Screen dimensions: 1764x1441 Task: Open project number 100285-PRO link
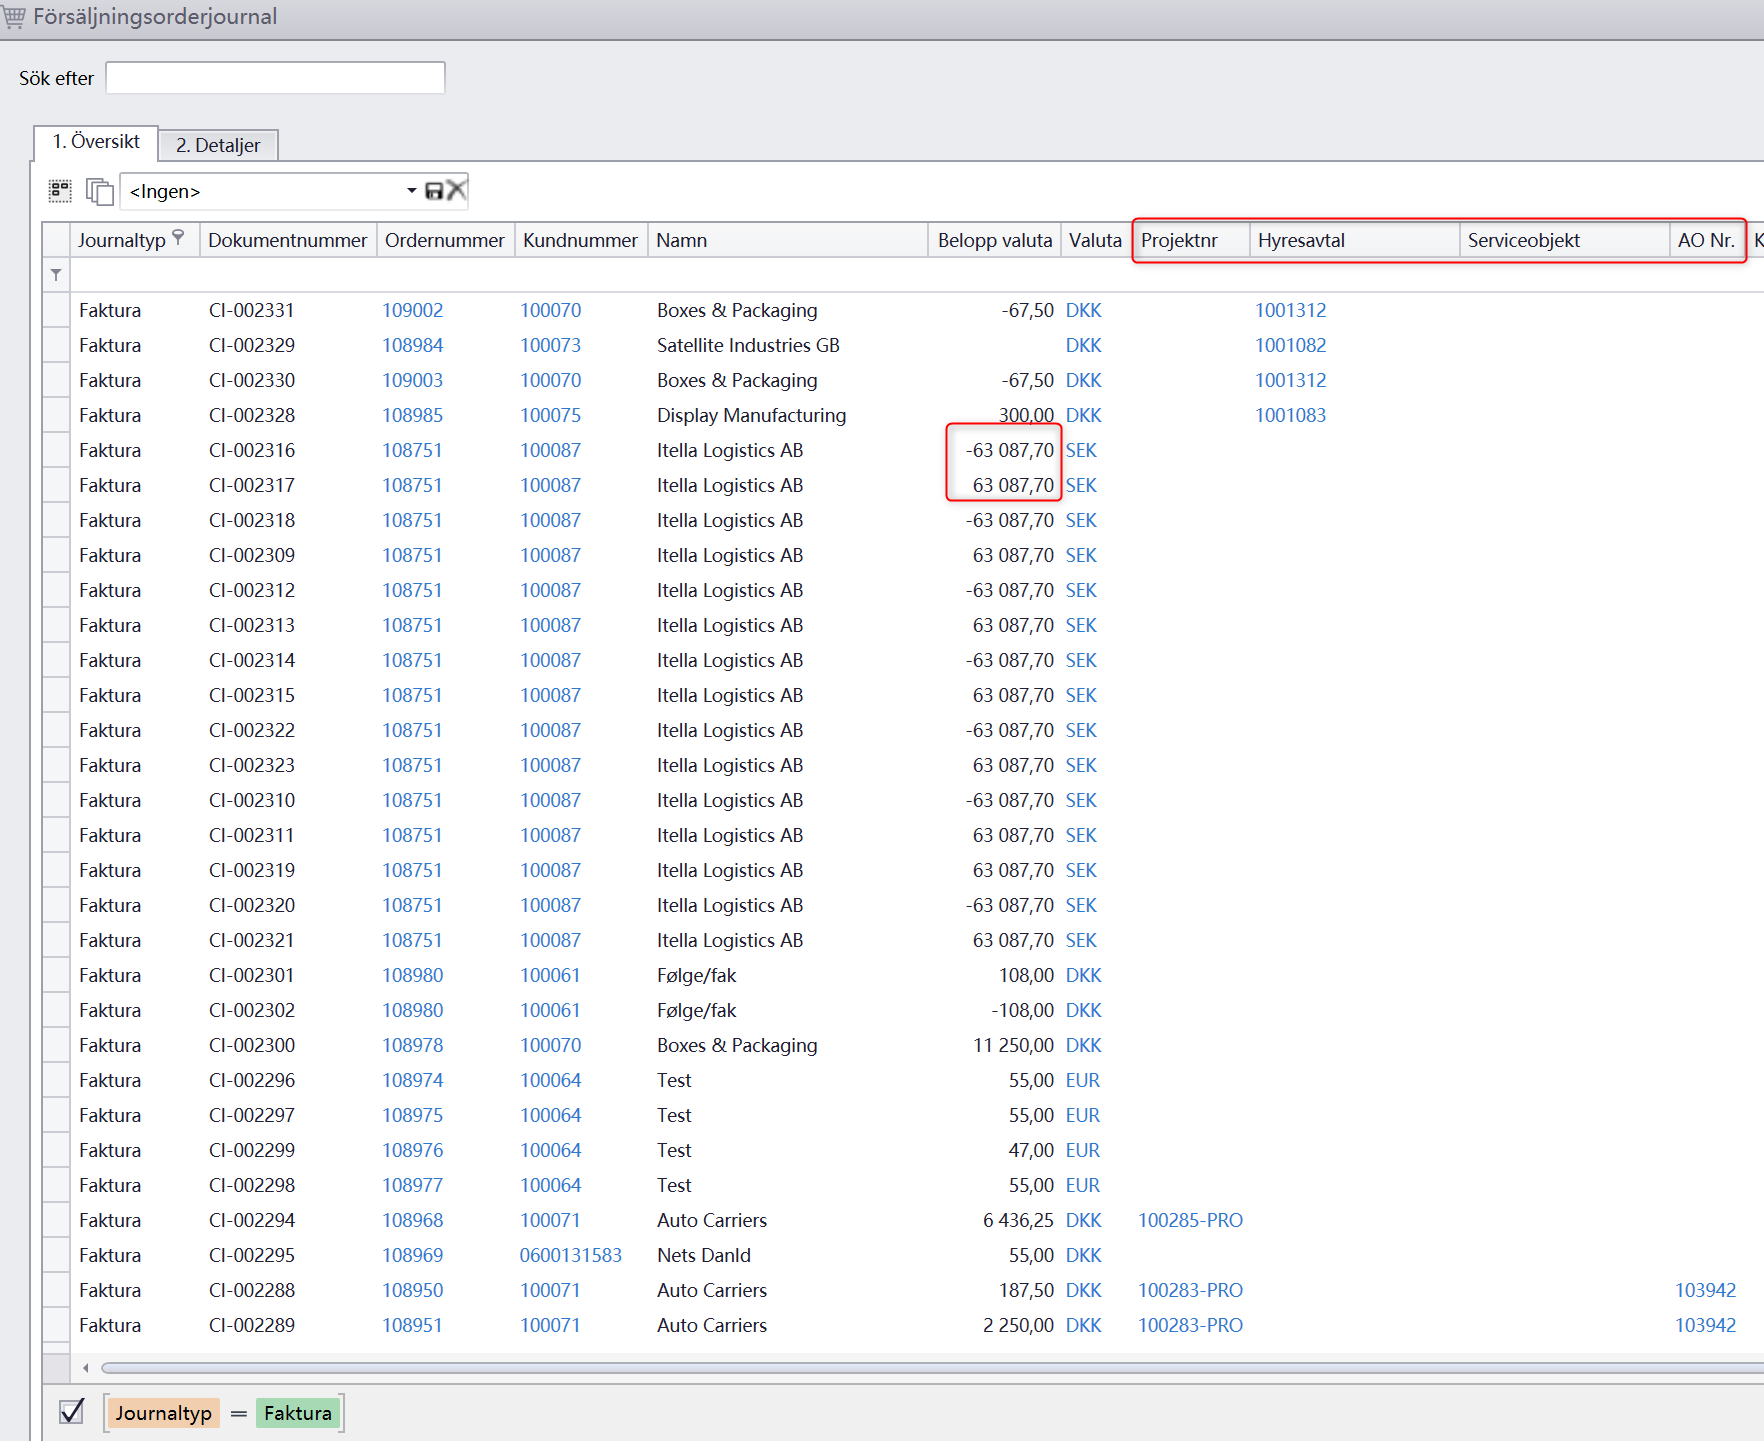tap(1191, 1220)
